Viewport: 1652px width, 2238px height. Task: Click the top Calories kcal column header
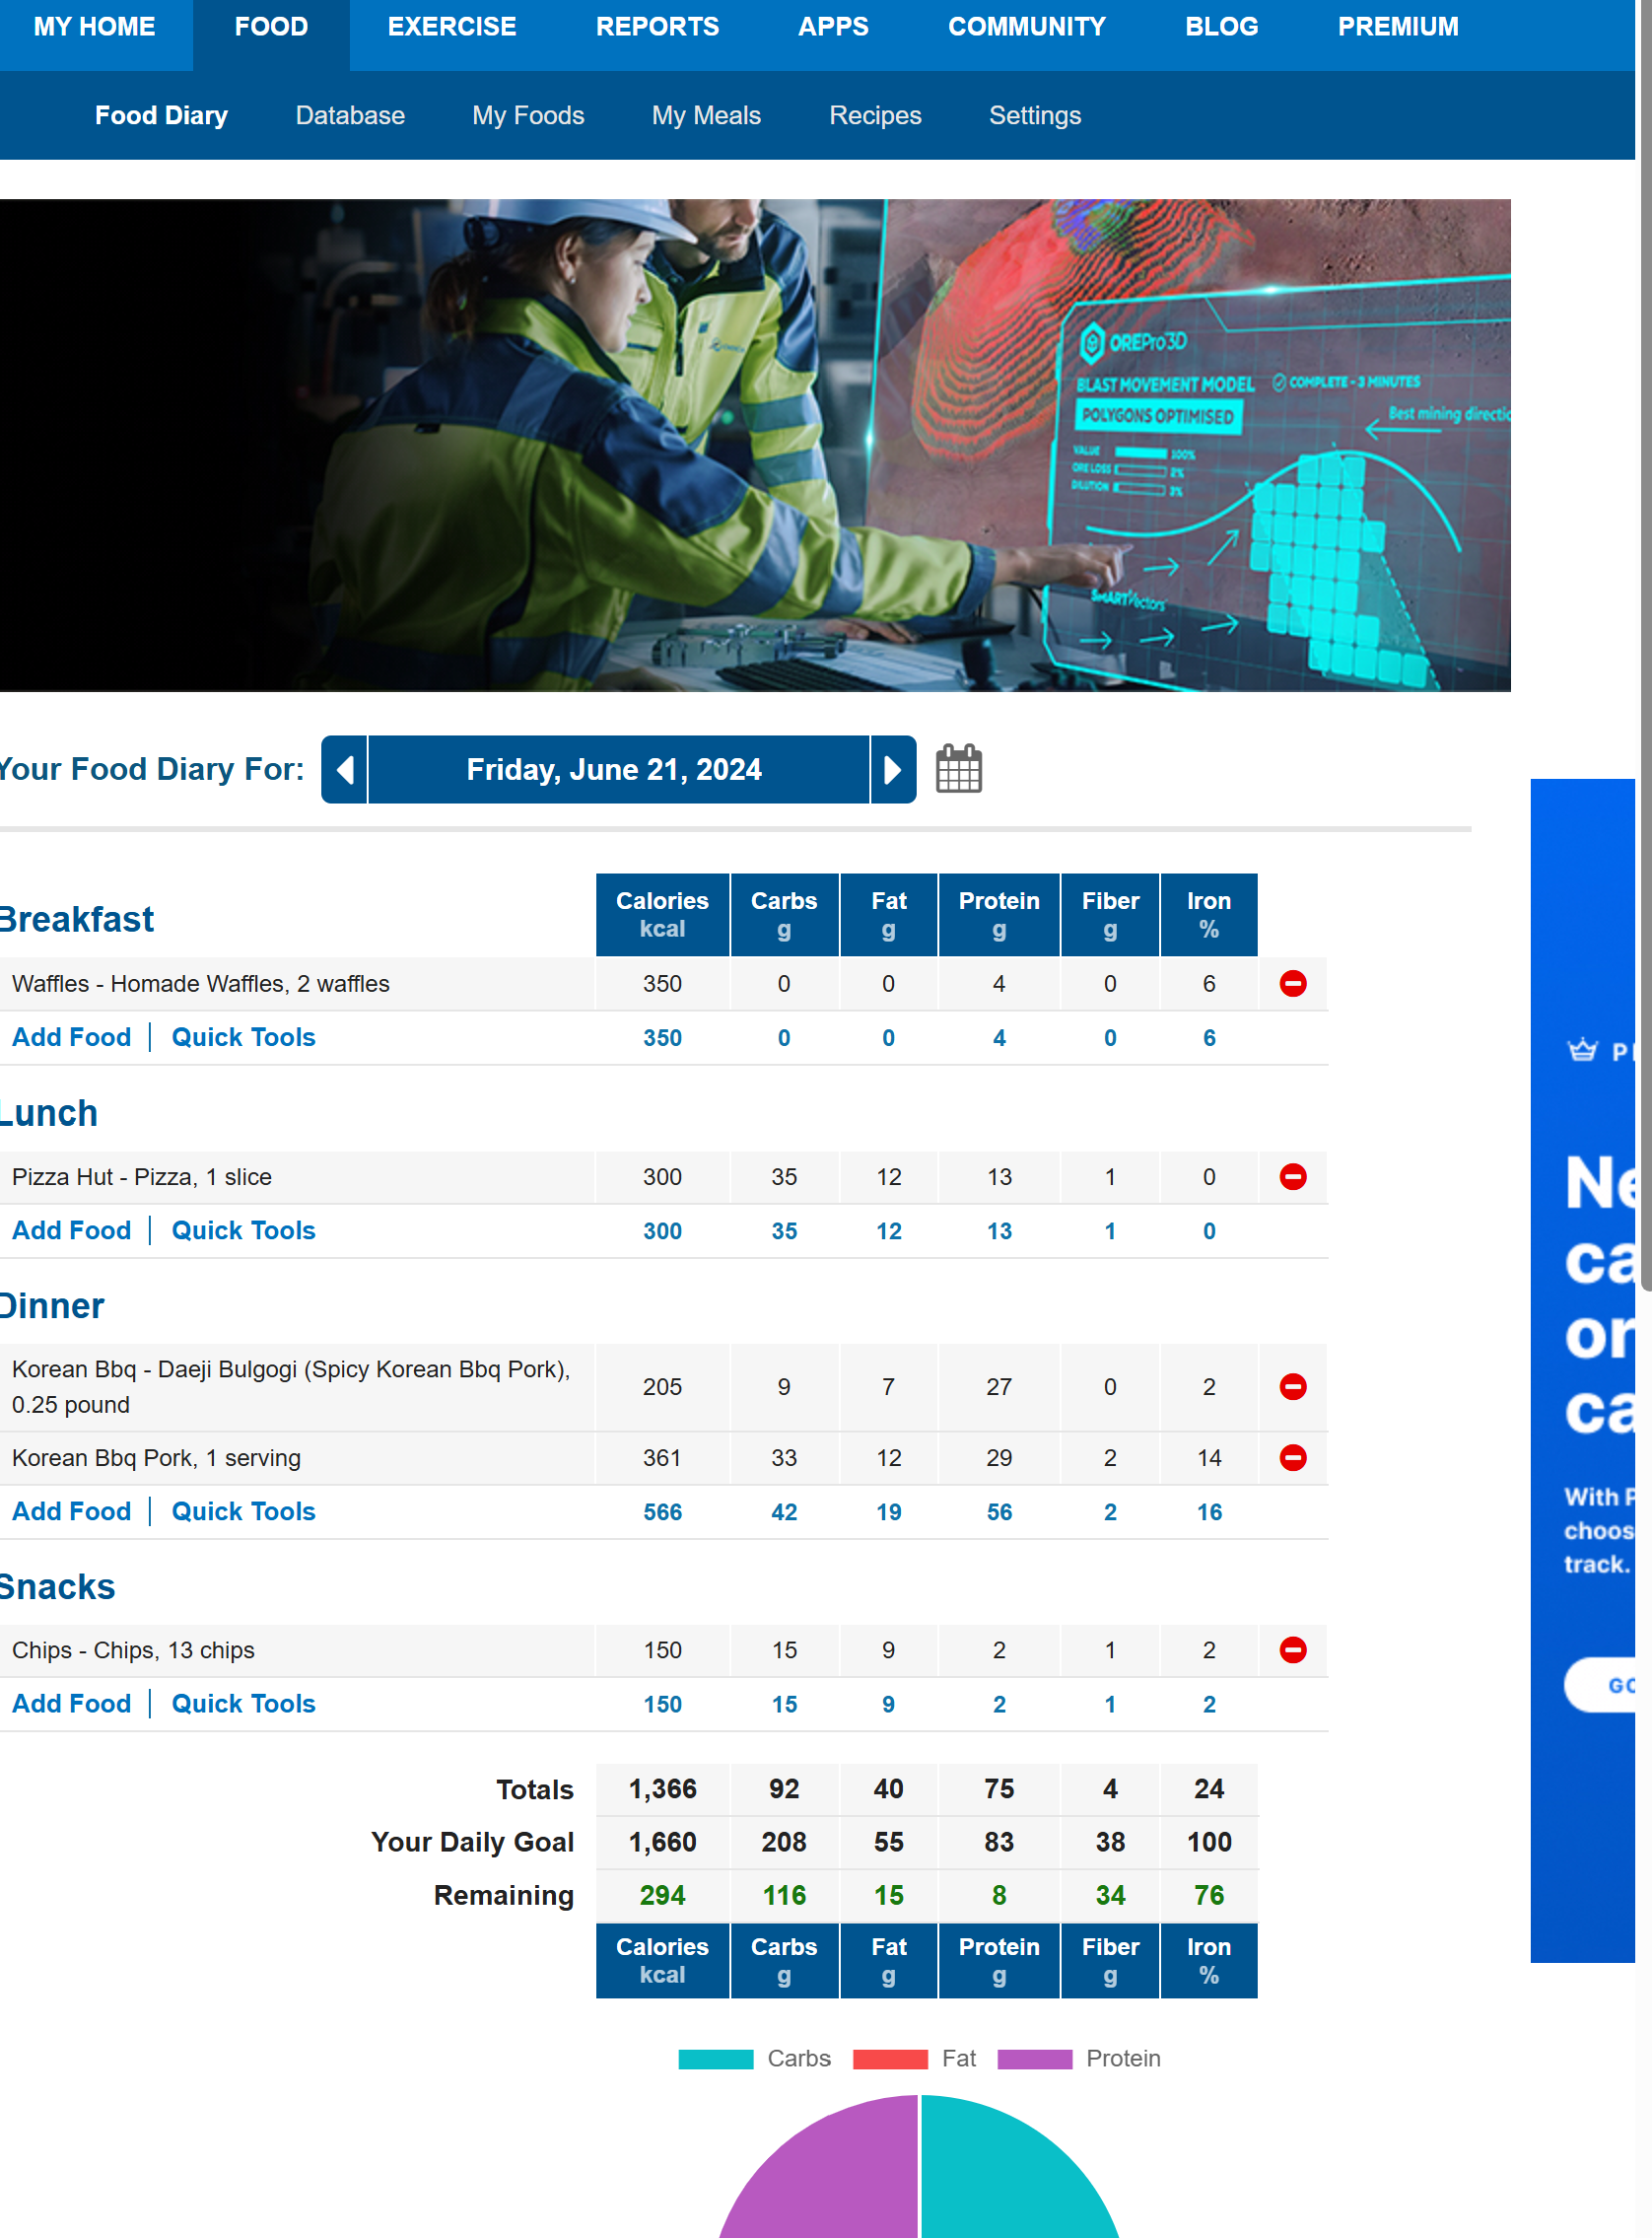(x=662, y=914)
